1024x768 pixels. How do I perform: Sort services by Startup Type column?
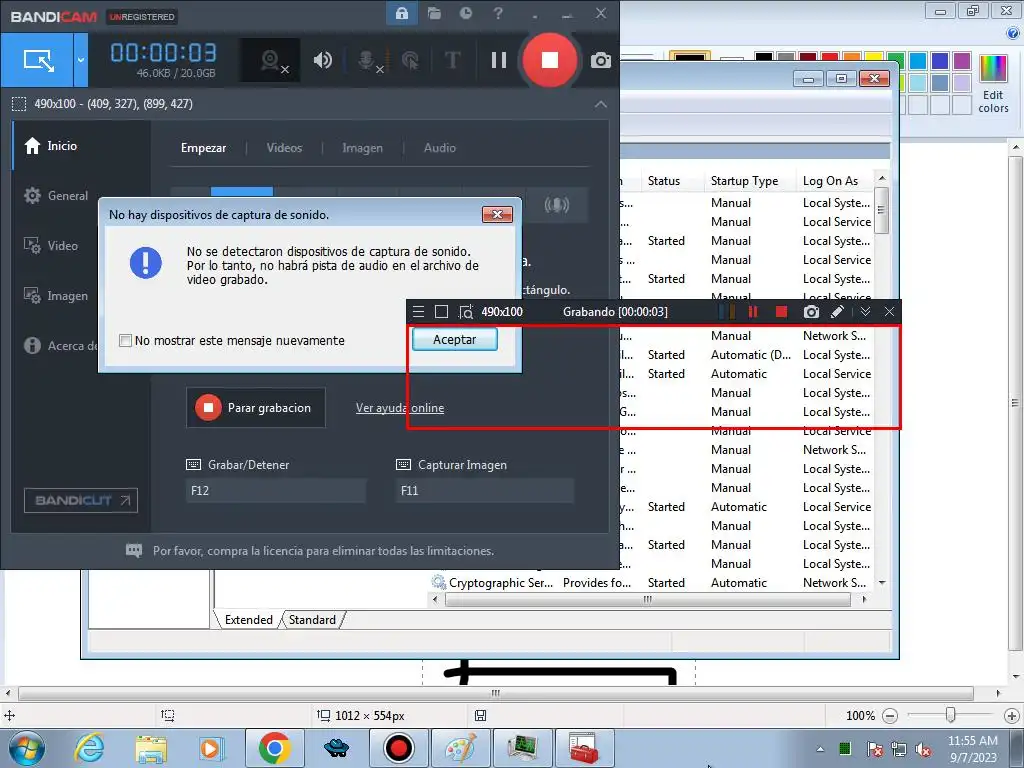[748, 181]
